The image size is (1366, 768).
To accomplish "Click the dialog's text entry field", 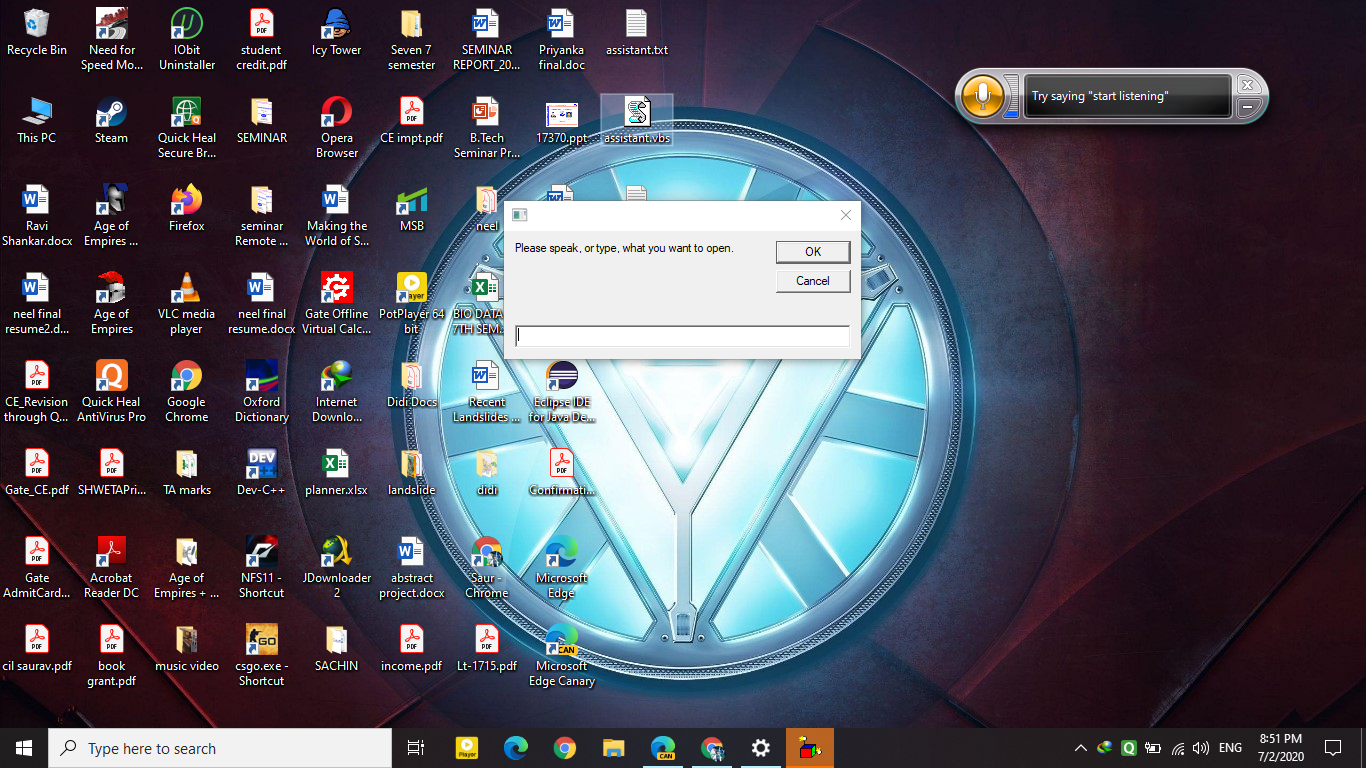I will point(681,335).
